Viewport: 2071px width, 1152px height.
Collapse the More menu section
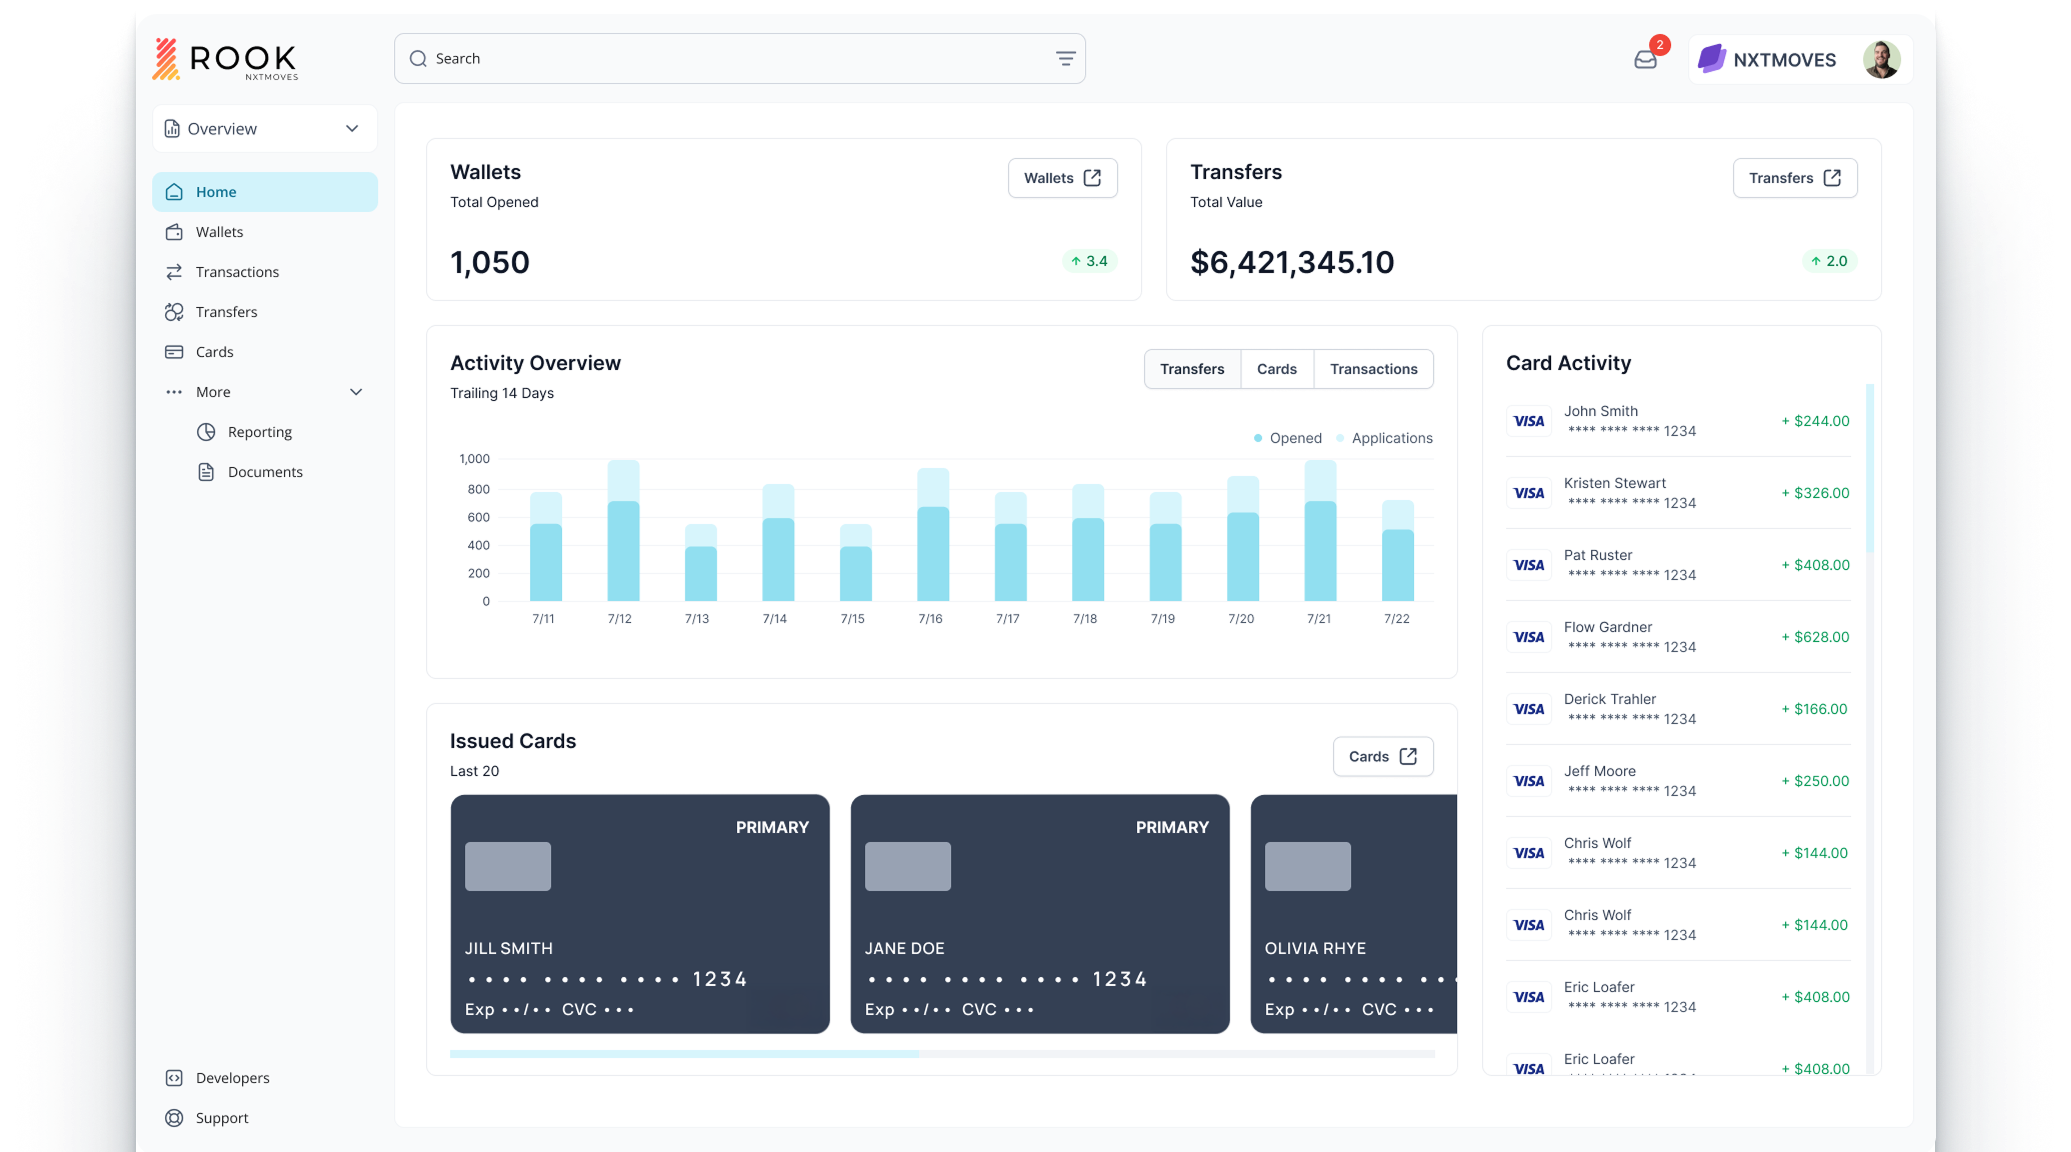[x=355, y=392]
